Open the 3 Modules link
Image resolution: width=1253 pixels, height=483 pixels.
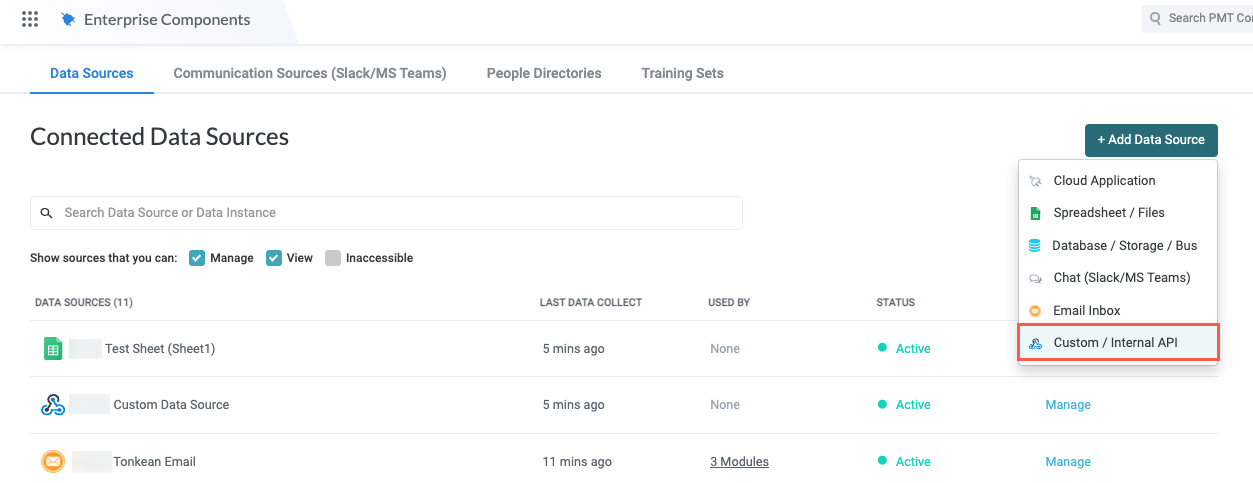pyautogui.click(x=739, y=462)
